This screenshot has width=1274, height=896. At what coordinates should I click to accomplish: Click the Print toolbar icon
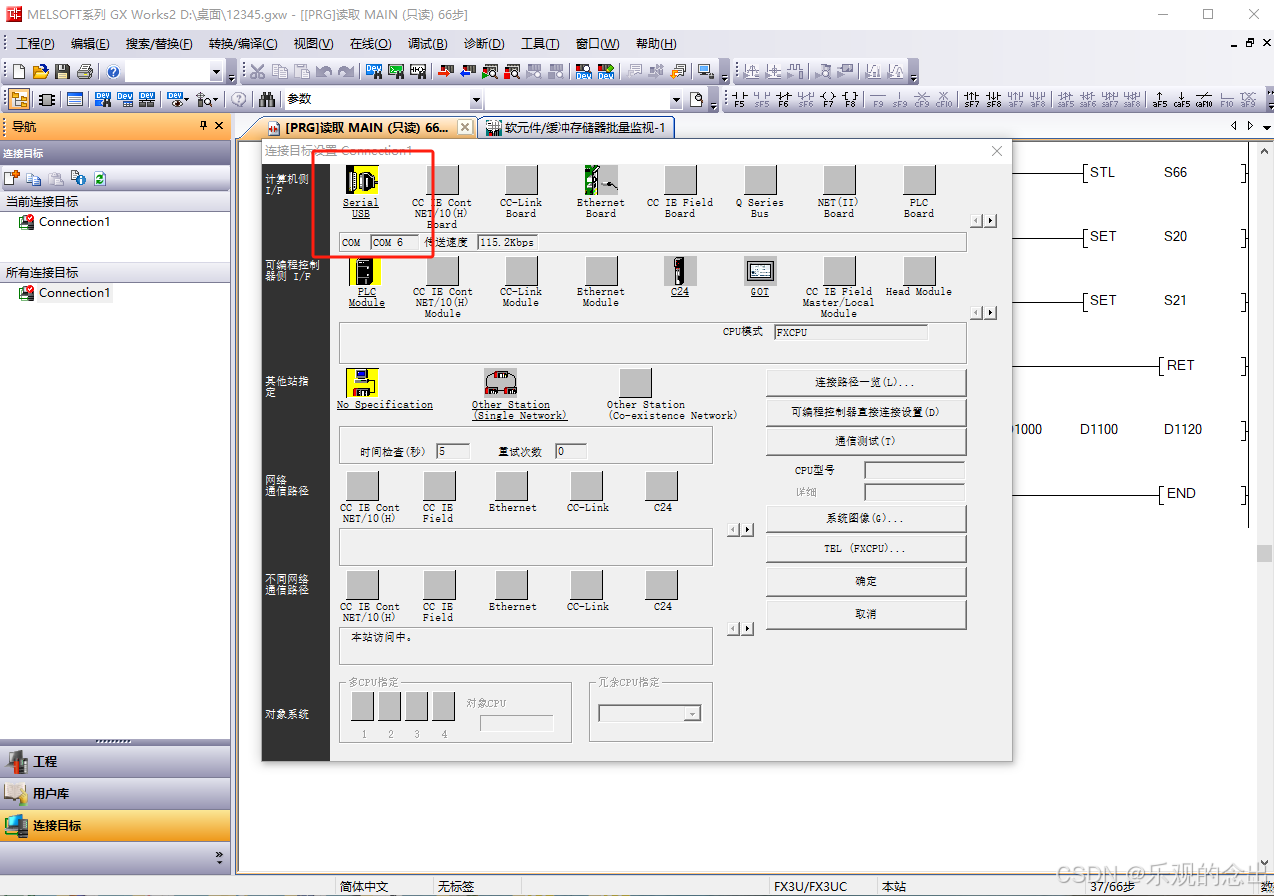point(84,72)
